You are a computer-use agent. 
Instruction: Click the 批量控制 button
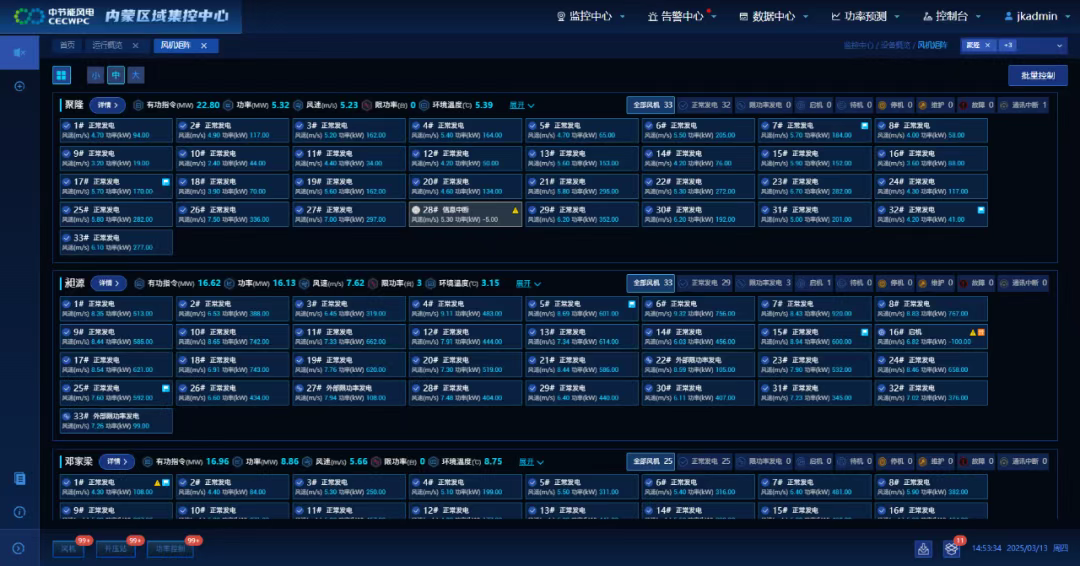point(1037,76)
